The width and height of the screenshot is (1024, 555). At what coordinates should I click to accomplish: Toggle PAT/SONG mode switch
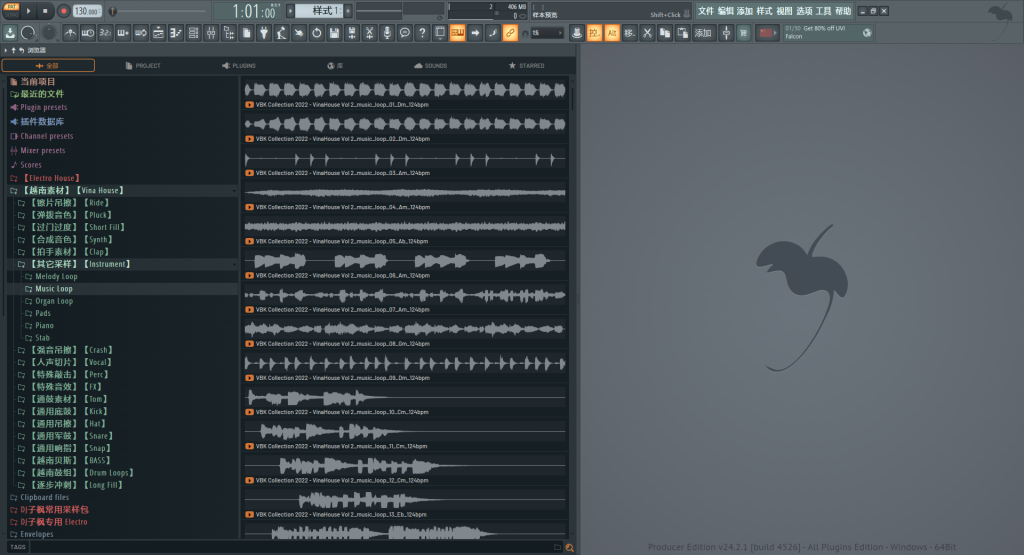[x=12, y=10]
